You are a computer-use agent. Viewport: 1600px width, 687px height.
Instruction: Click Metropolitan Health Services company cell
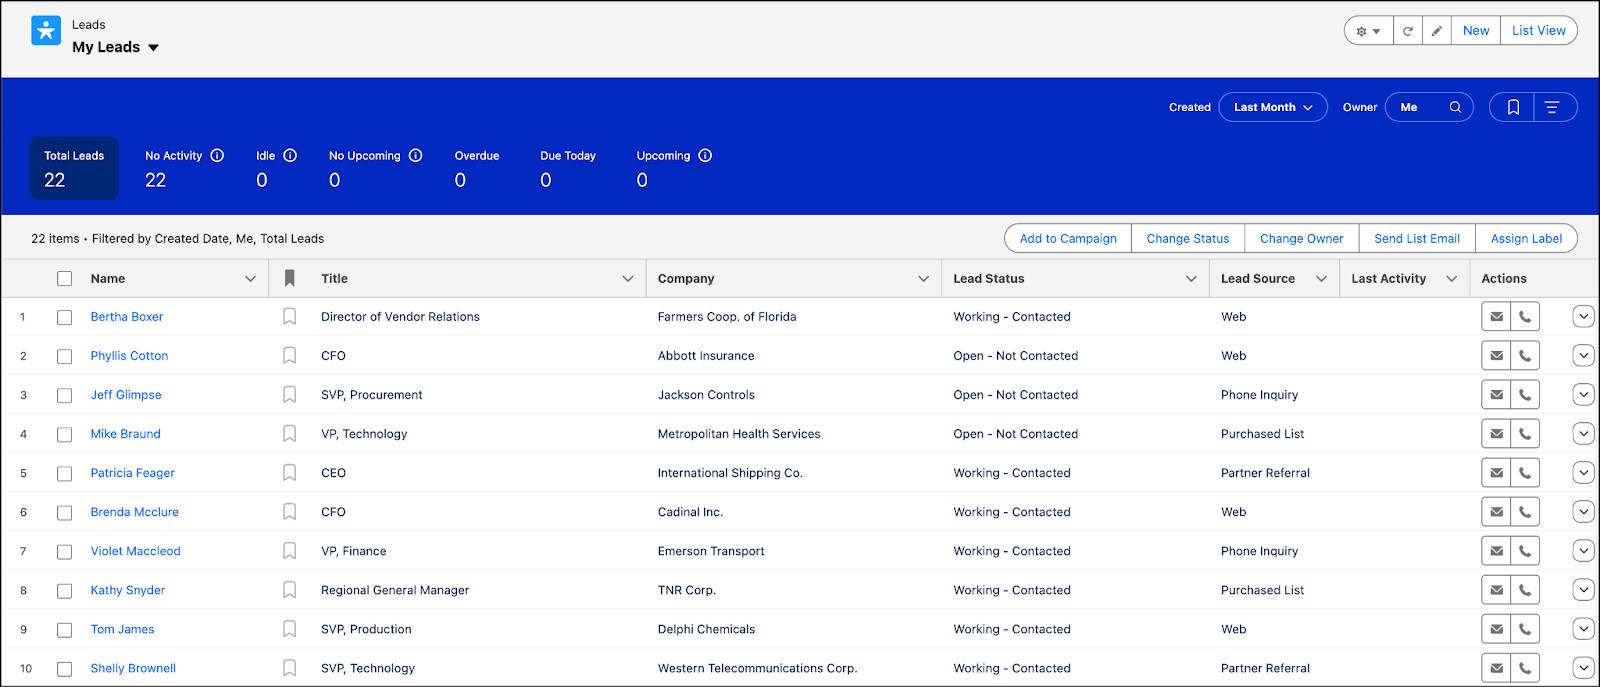pyautogui.click(x=739, y=434)
